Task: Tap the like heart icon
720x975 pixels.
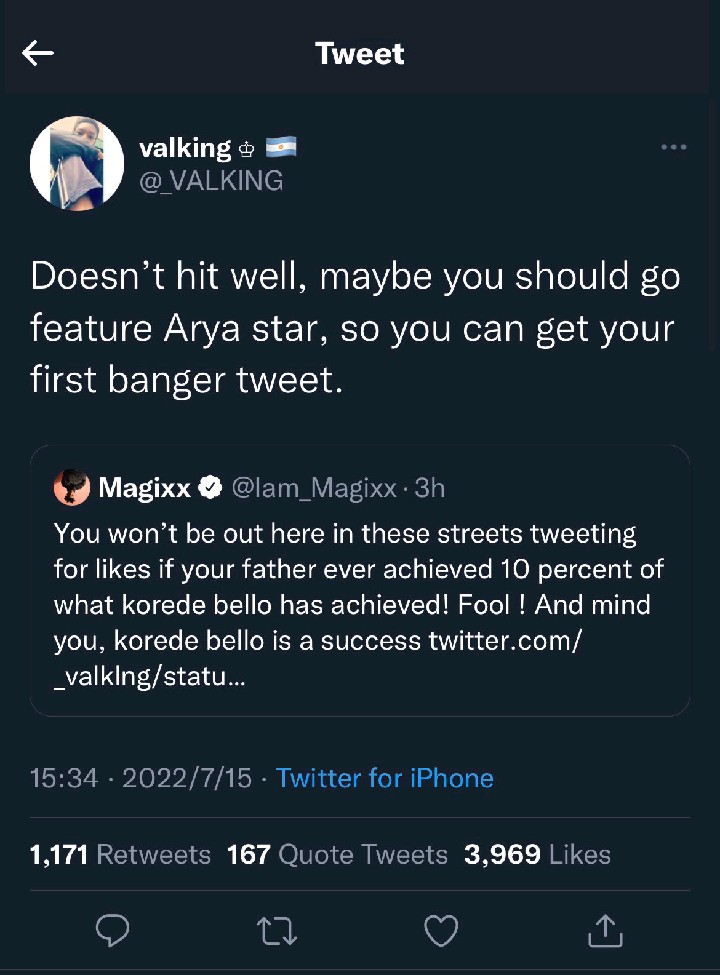Action: [440, 931]
